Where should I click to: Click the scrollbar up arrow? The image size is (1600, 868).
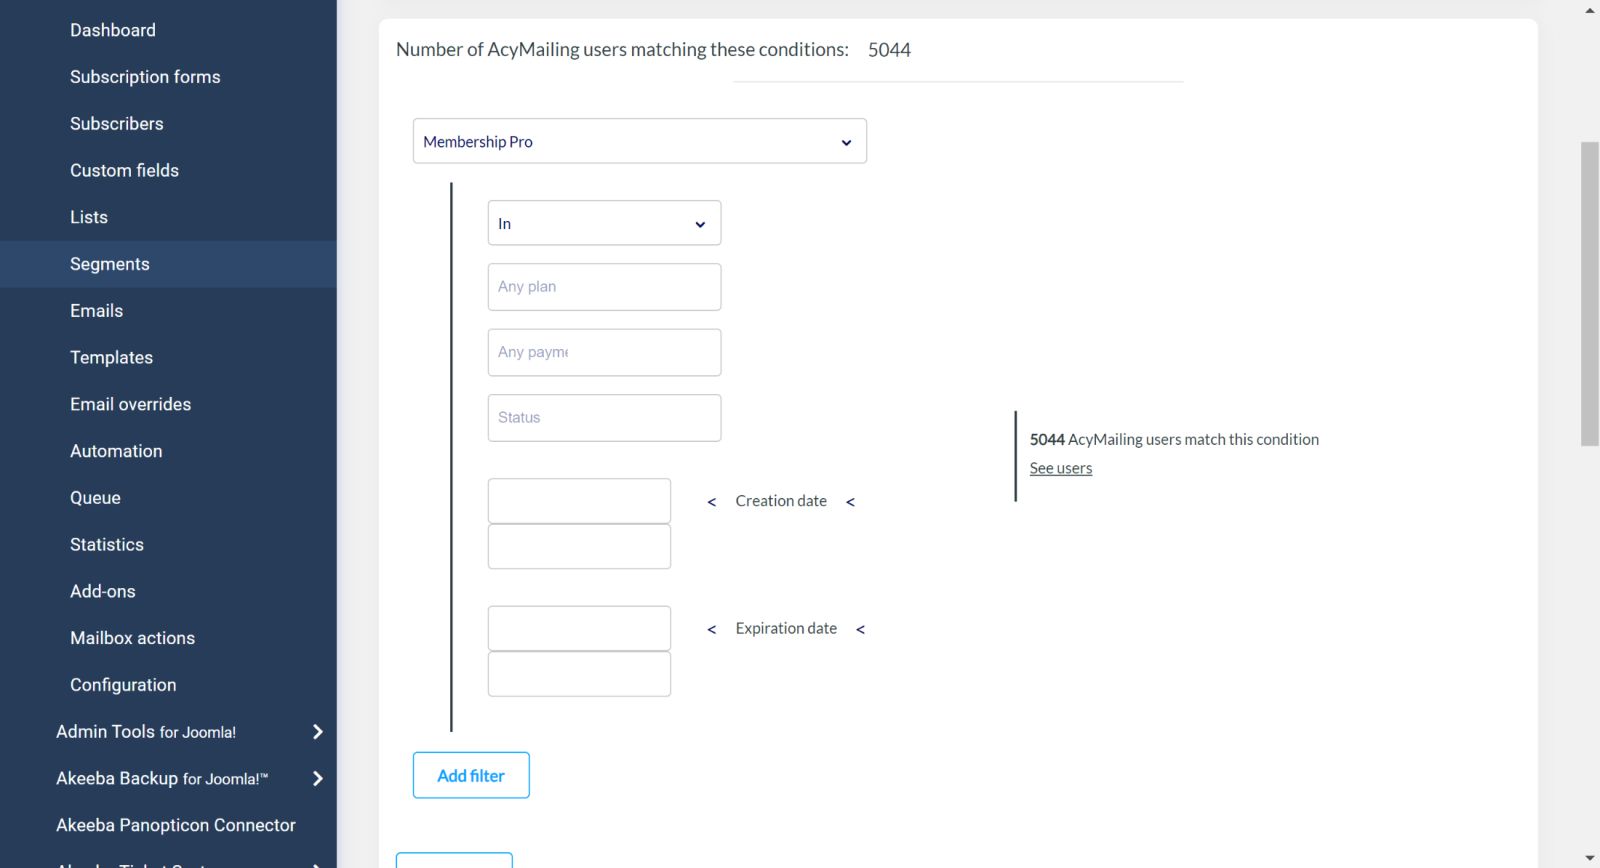coord(1590,10)
